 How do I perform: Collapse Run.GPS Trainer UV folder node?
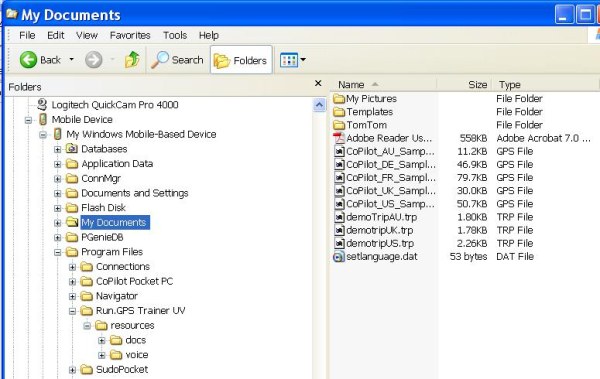(72, 311)
